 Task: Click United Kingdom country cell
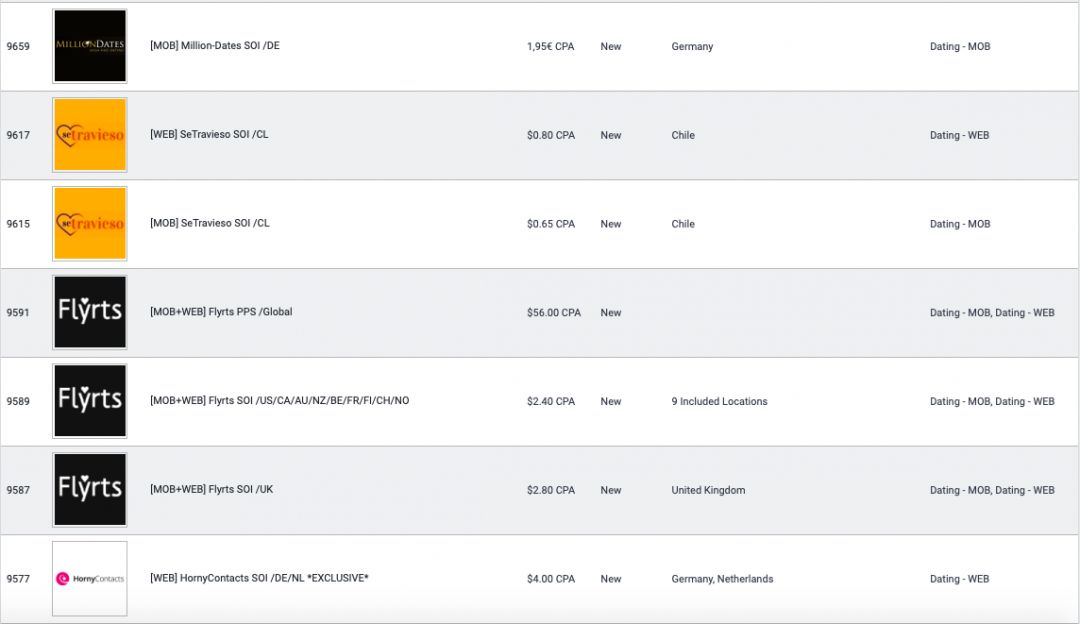pyautogui.click(x=708, y=491)
